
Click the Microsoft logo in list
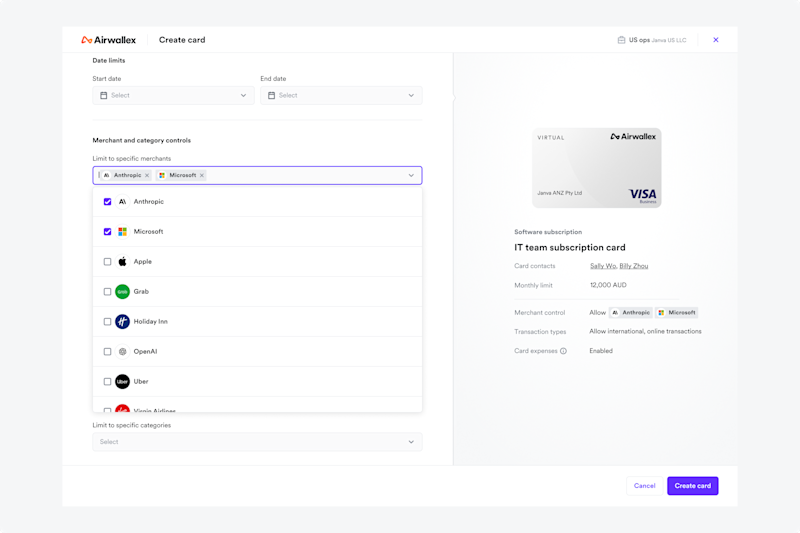tap(122, 232)
